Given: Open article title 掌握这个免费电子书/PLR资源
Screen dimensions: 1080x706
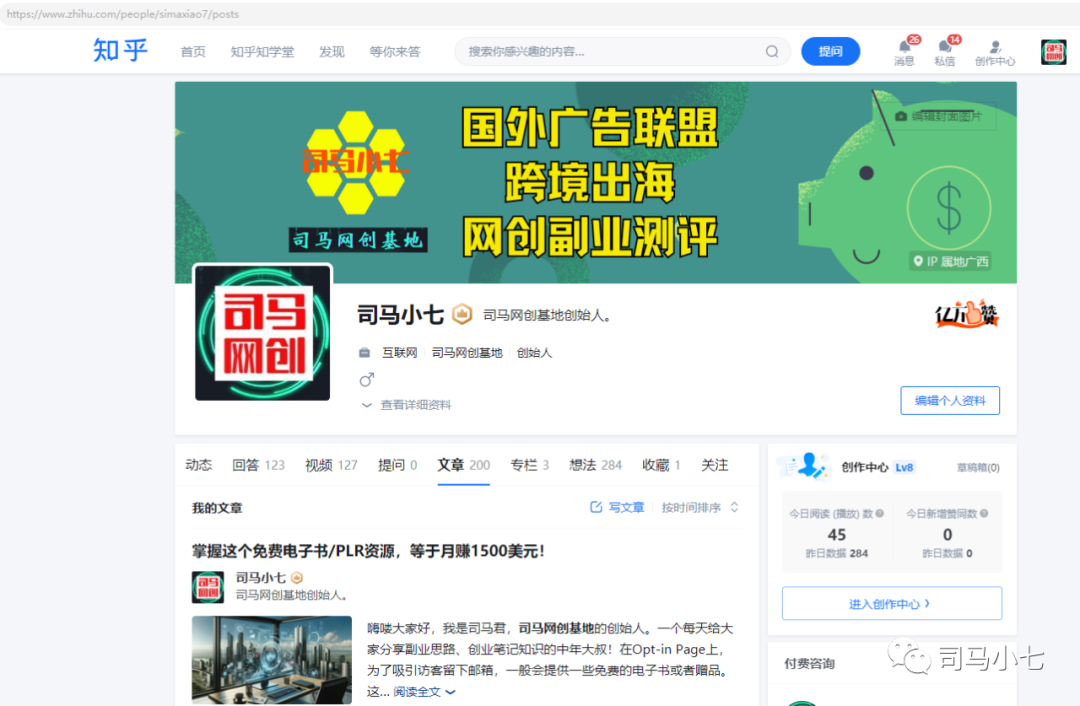Looking at the screenshot, I should pos(368,551).
